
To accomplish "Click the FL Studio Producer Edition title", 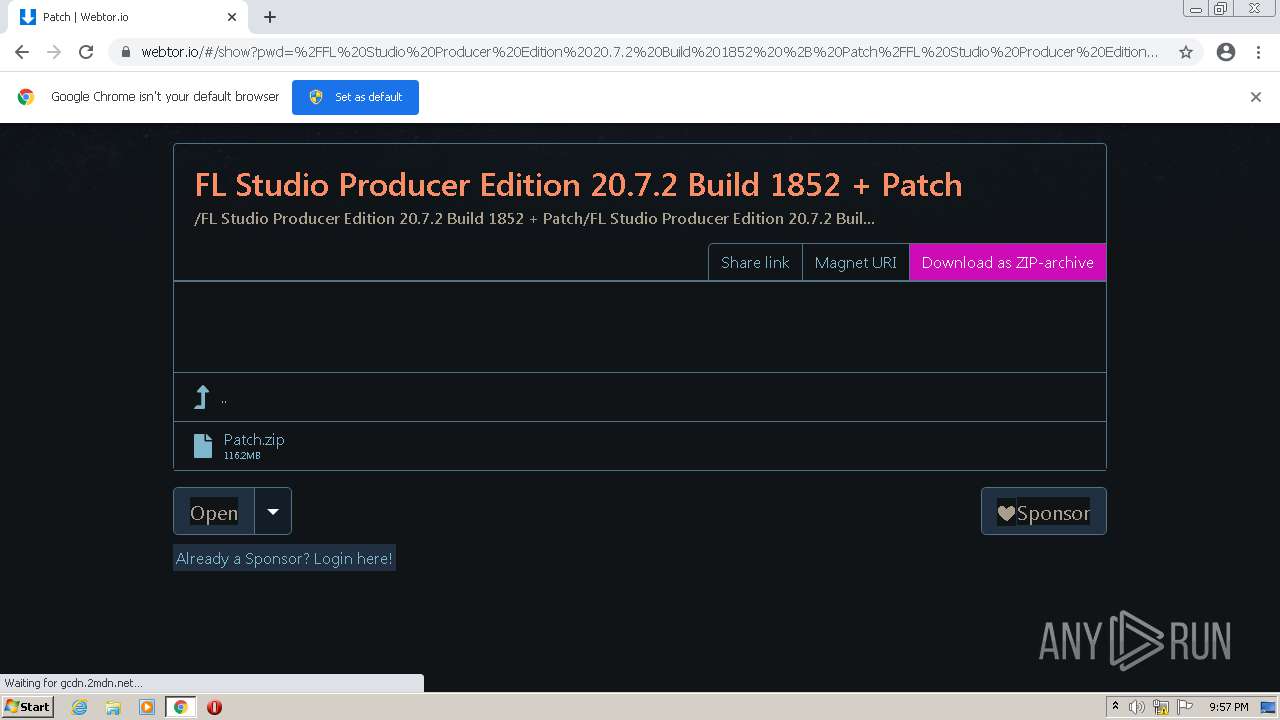I will (578, 184).
